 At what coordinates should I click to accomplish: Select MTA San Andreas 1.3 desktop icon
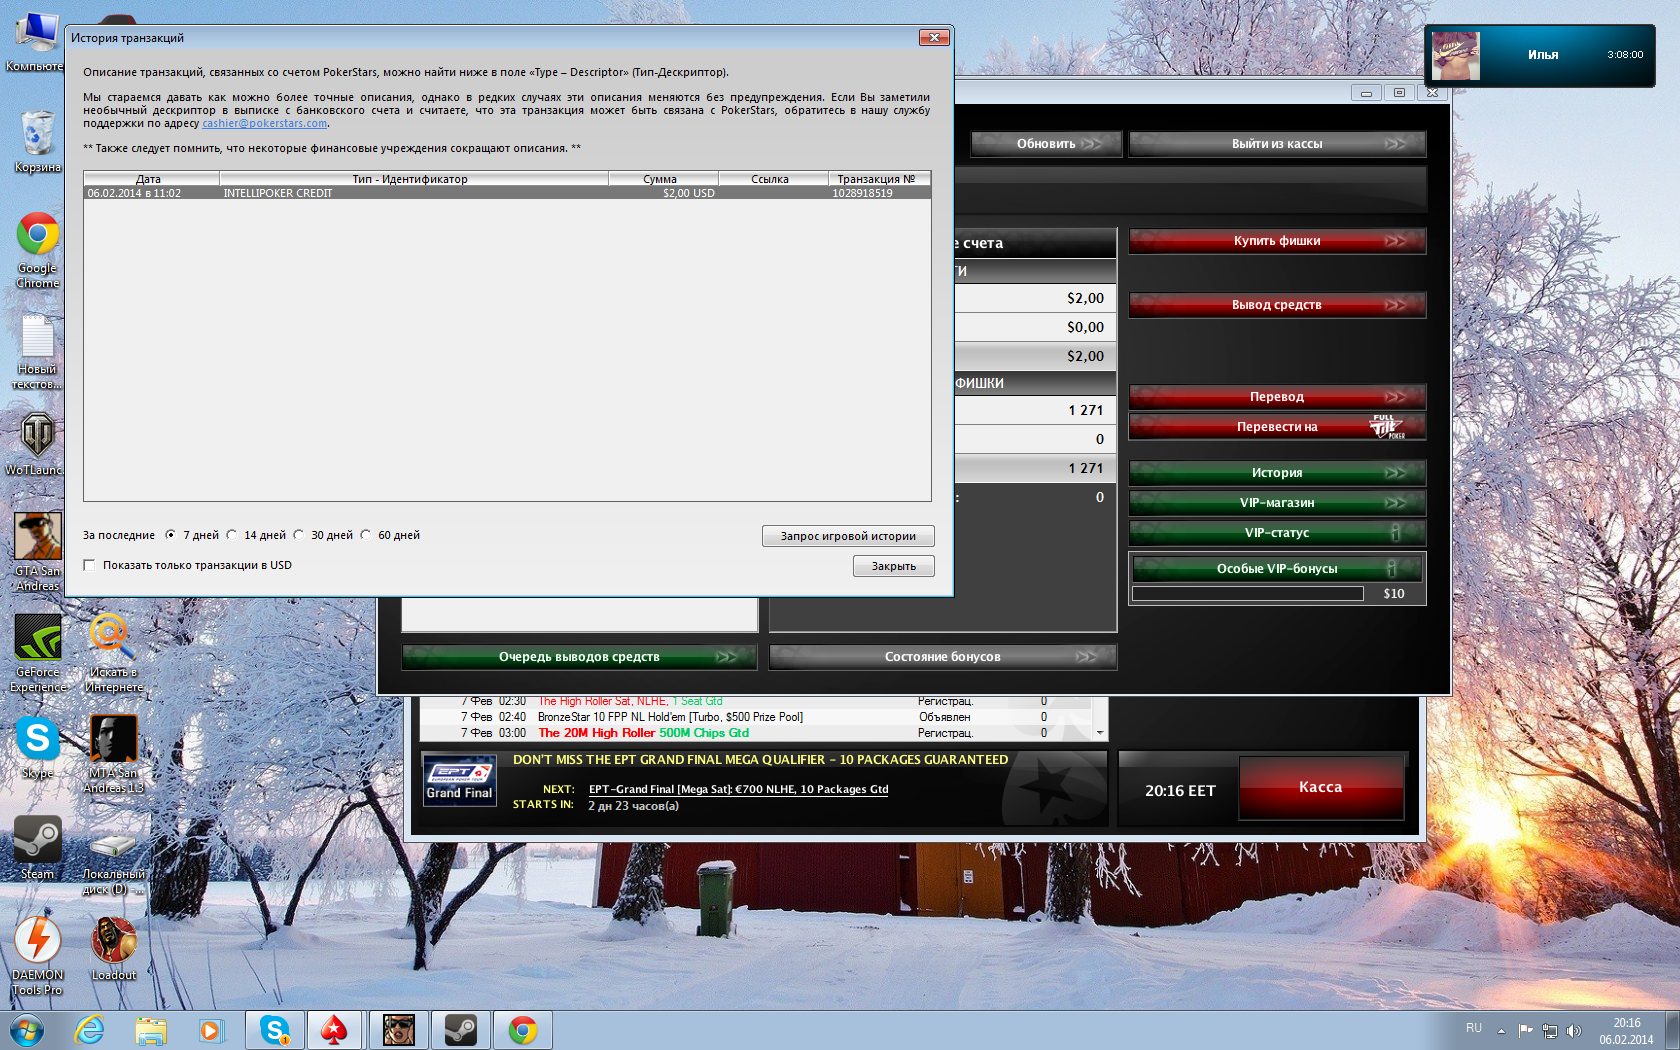pos(113,755)
